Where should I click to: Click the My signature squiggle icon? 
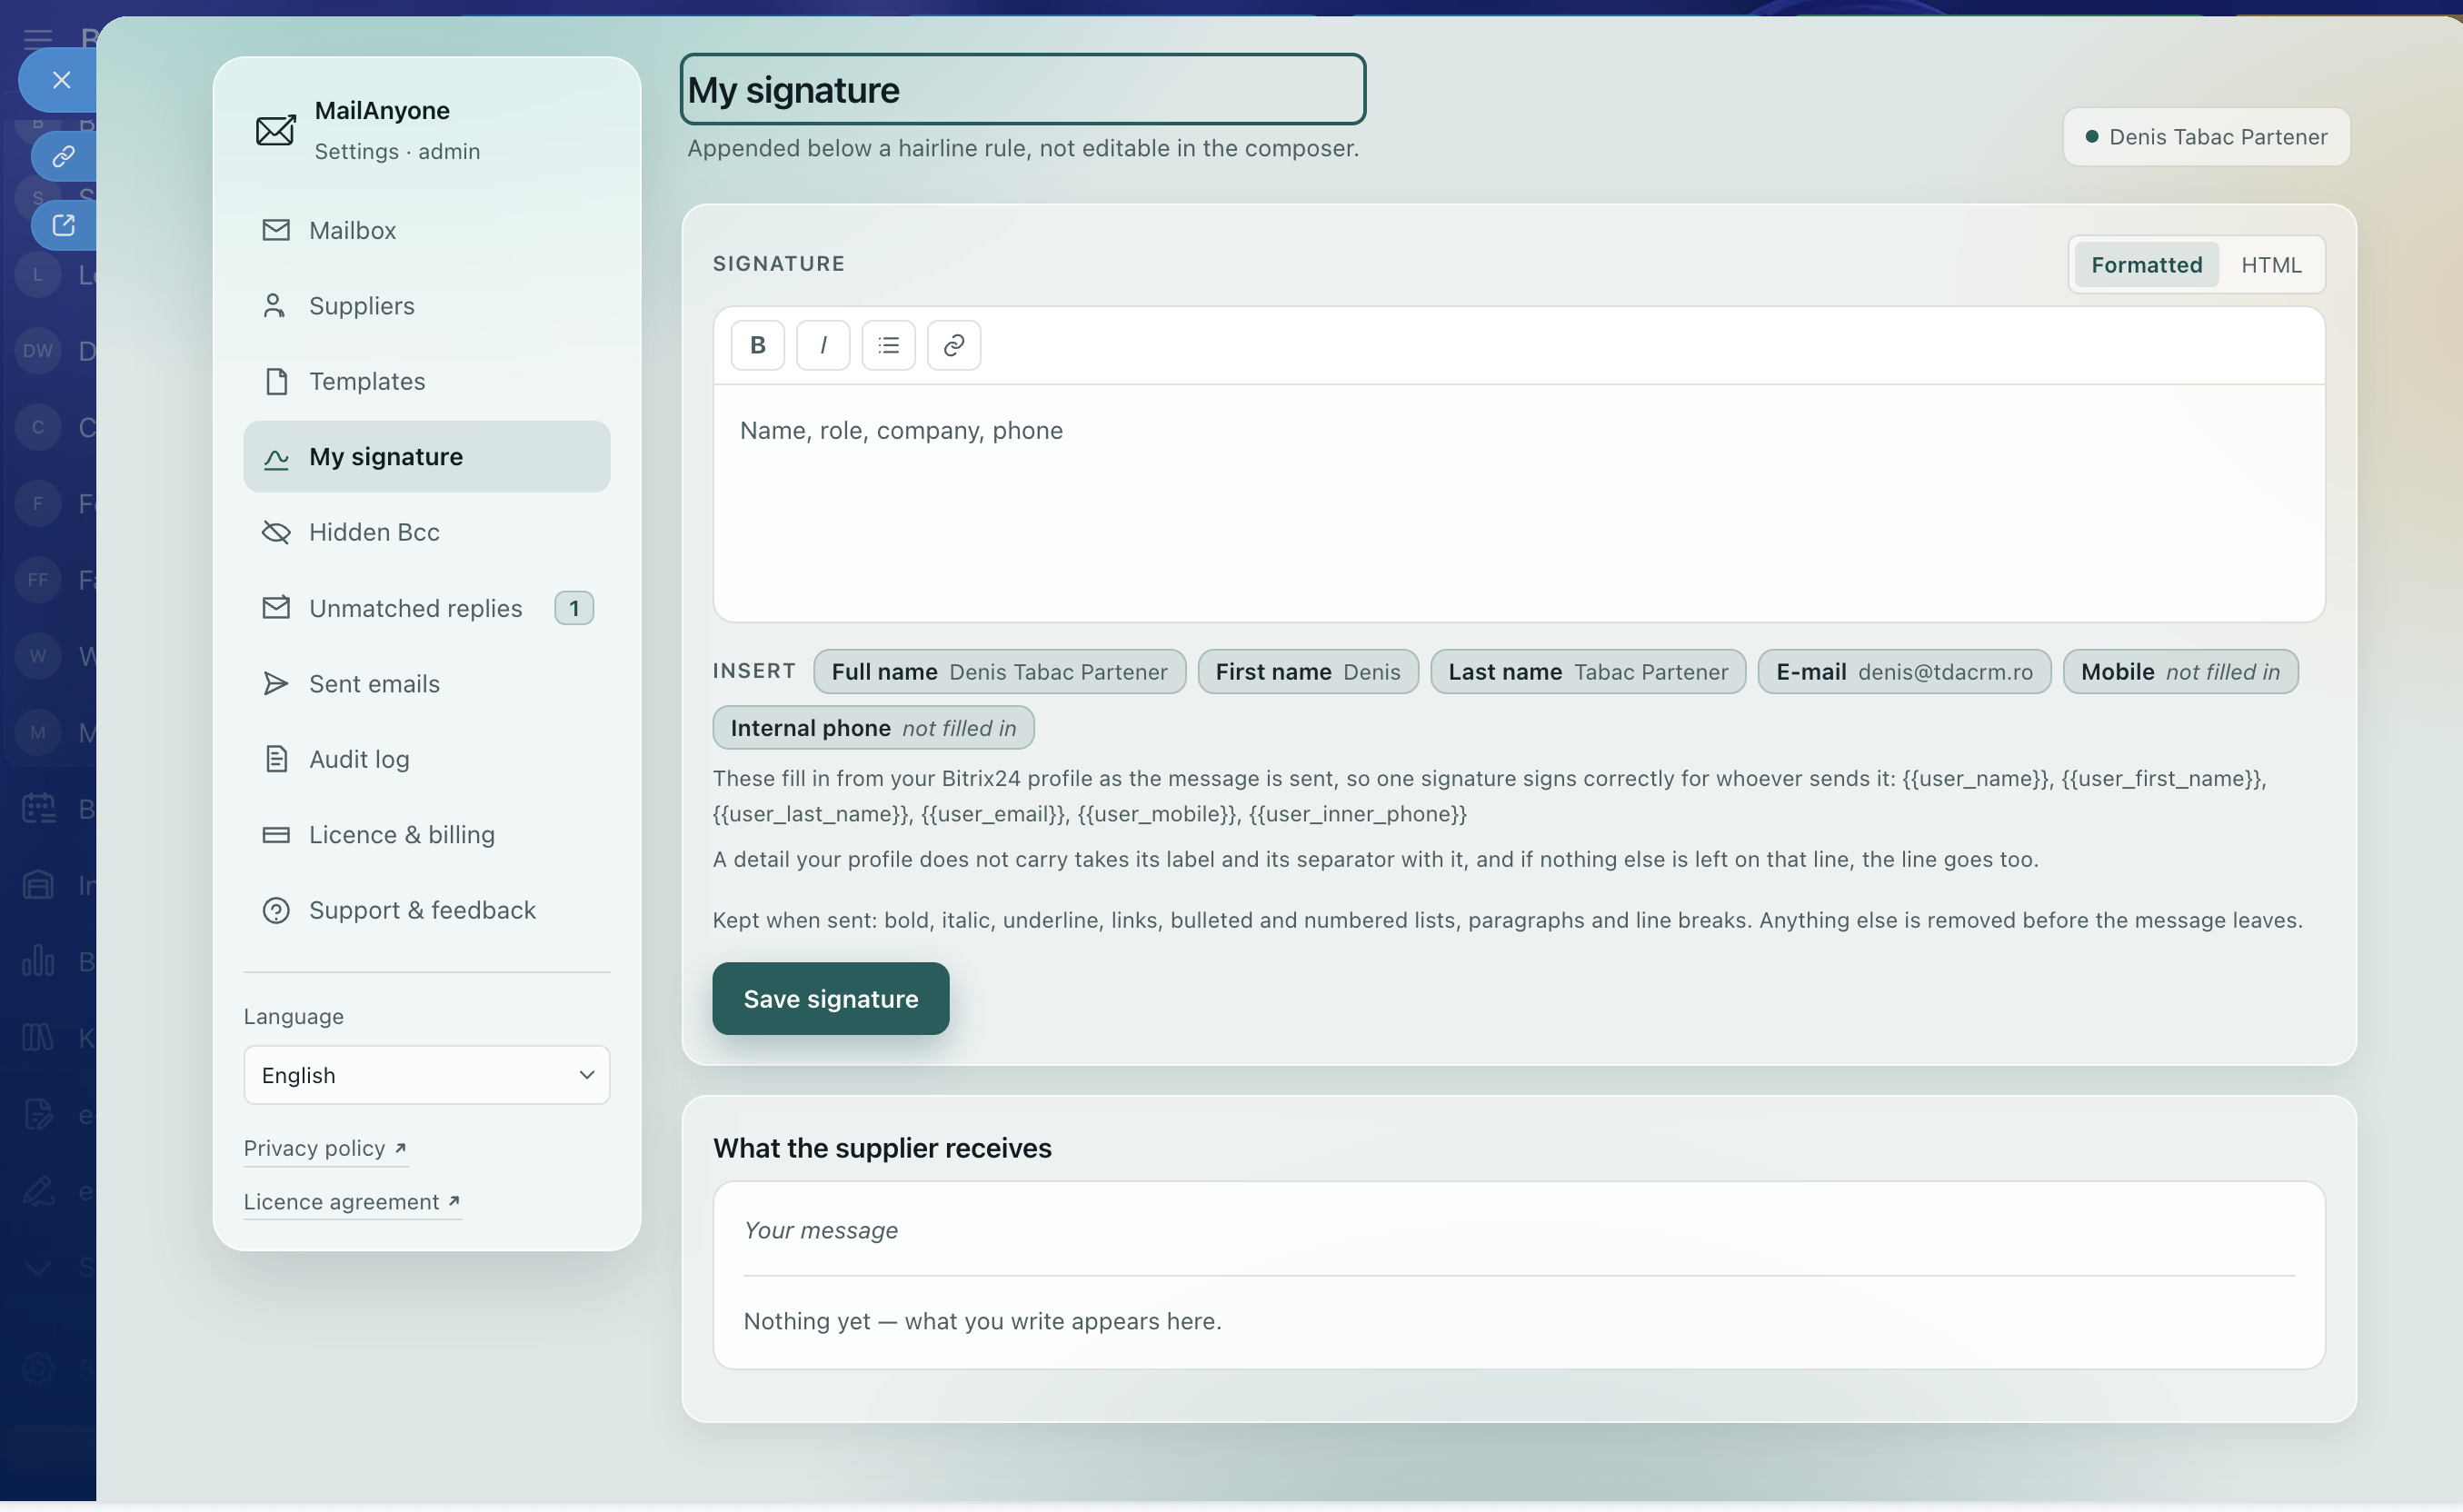coord(276,458)
